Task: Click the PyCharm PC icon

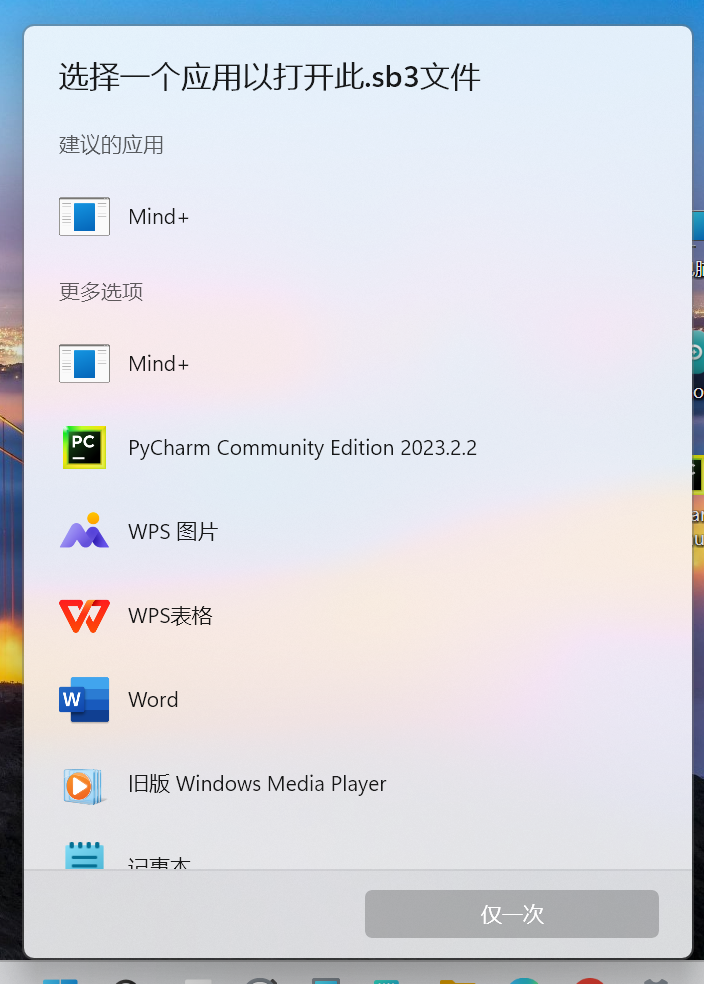Action: pyautogui.click(x=84, y=447)
